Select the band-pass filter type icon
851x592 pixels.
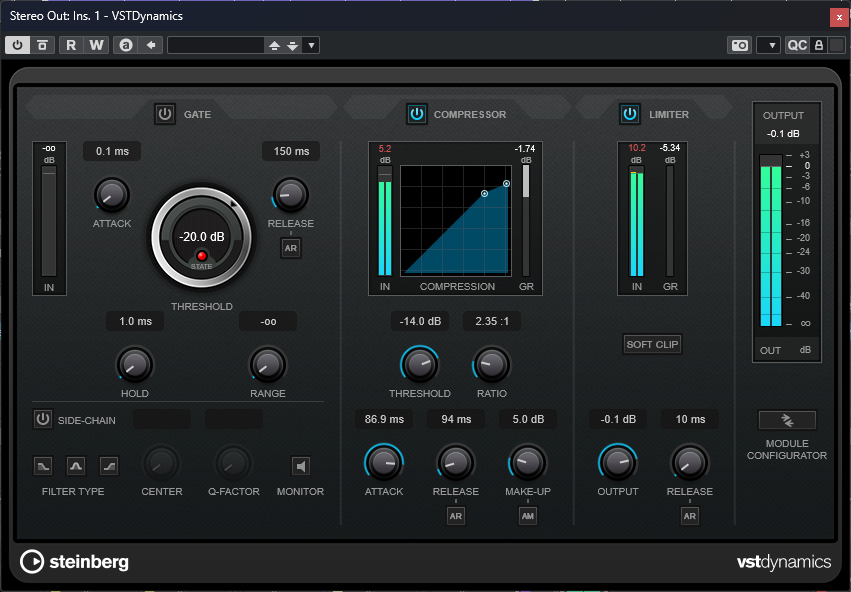click(x=76, y=466)
